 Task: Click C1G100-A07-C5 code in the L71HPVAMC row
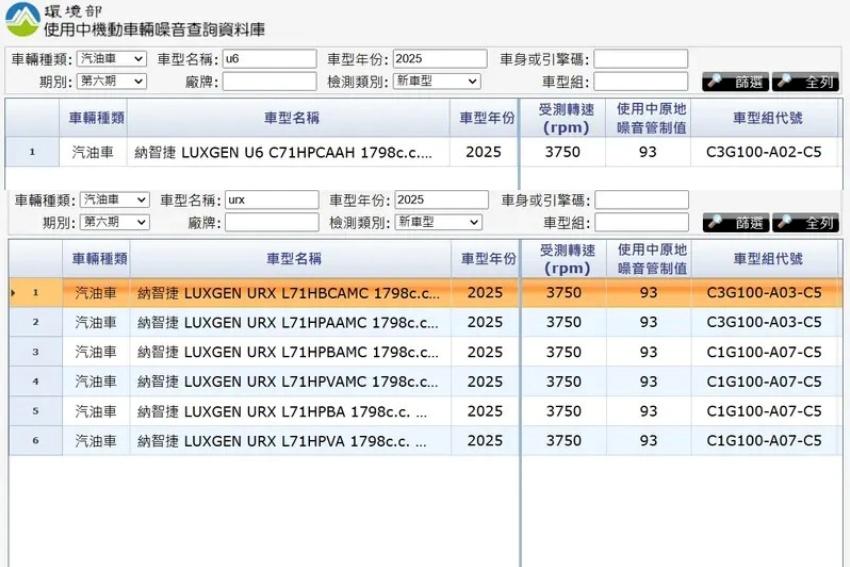[x=764, y=381]
